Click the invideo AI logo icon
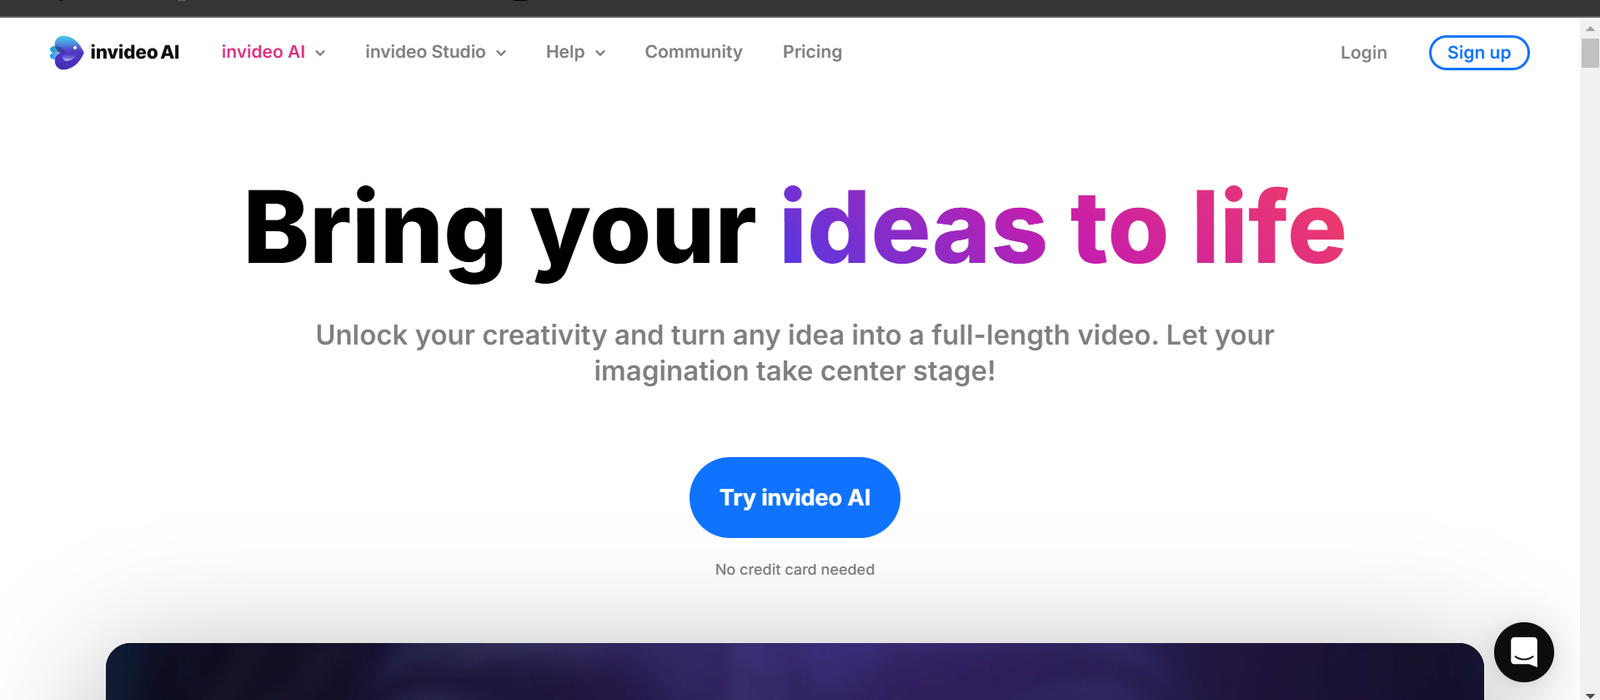 tap(66, 52)
